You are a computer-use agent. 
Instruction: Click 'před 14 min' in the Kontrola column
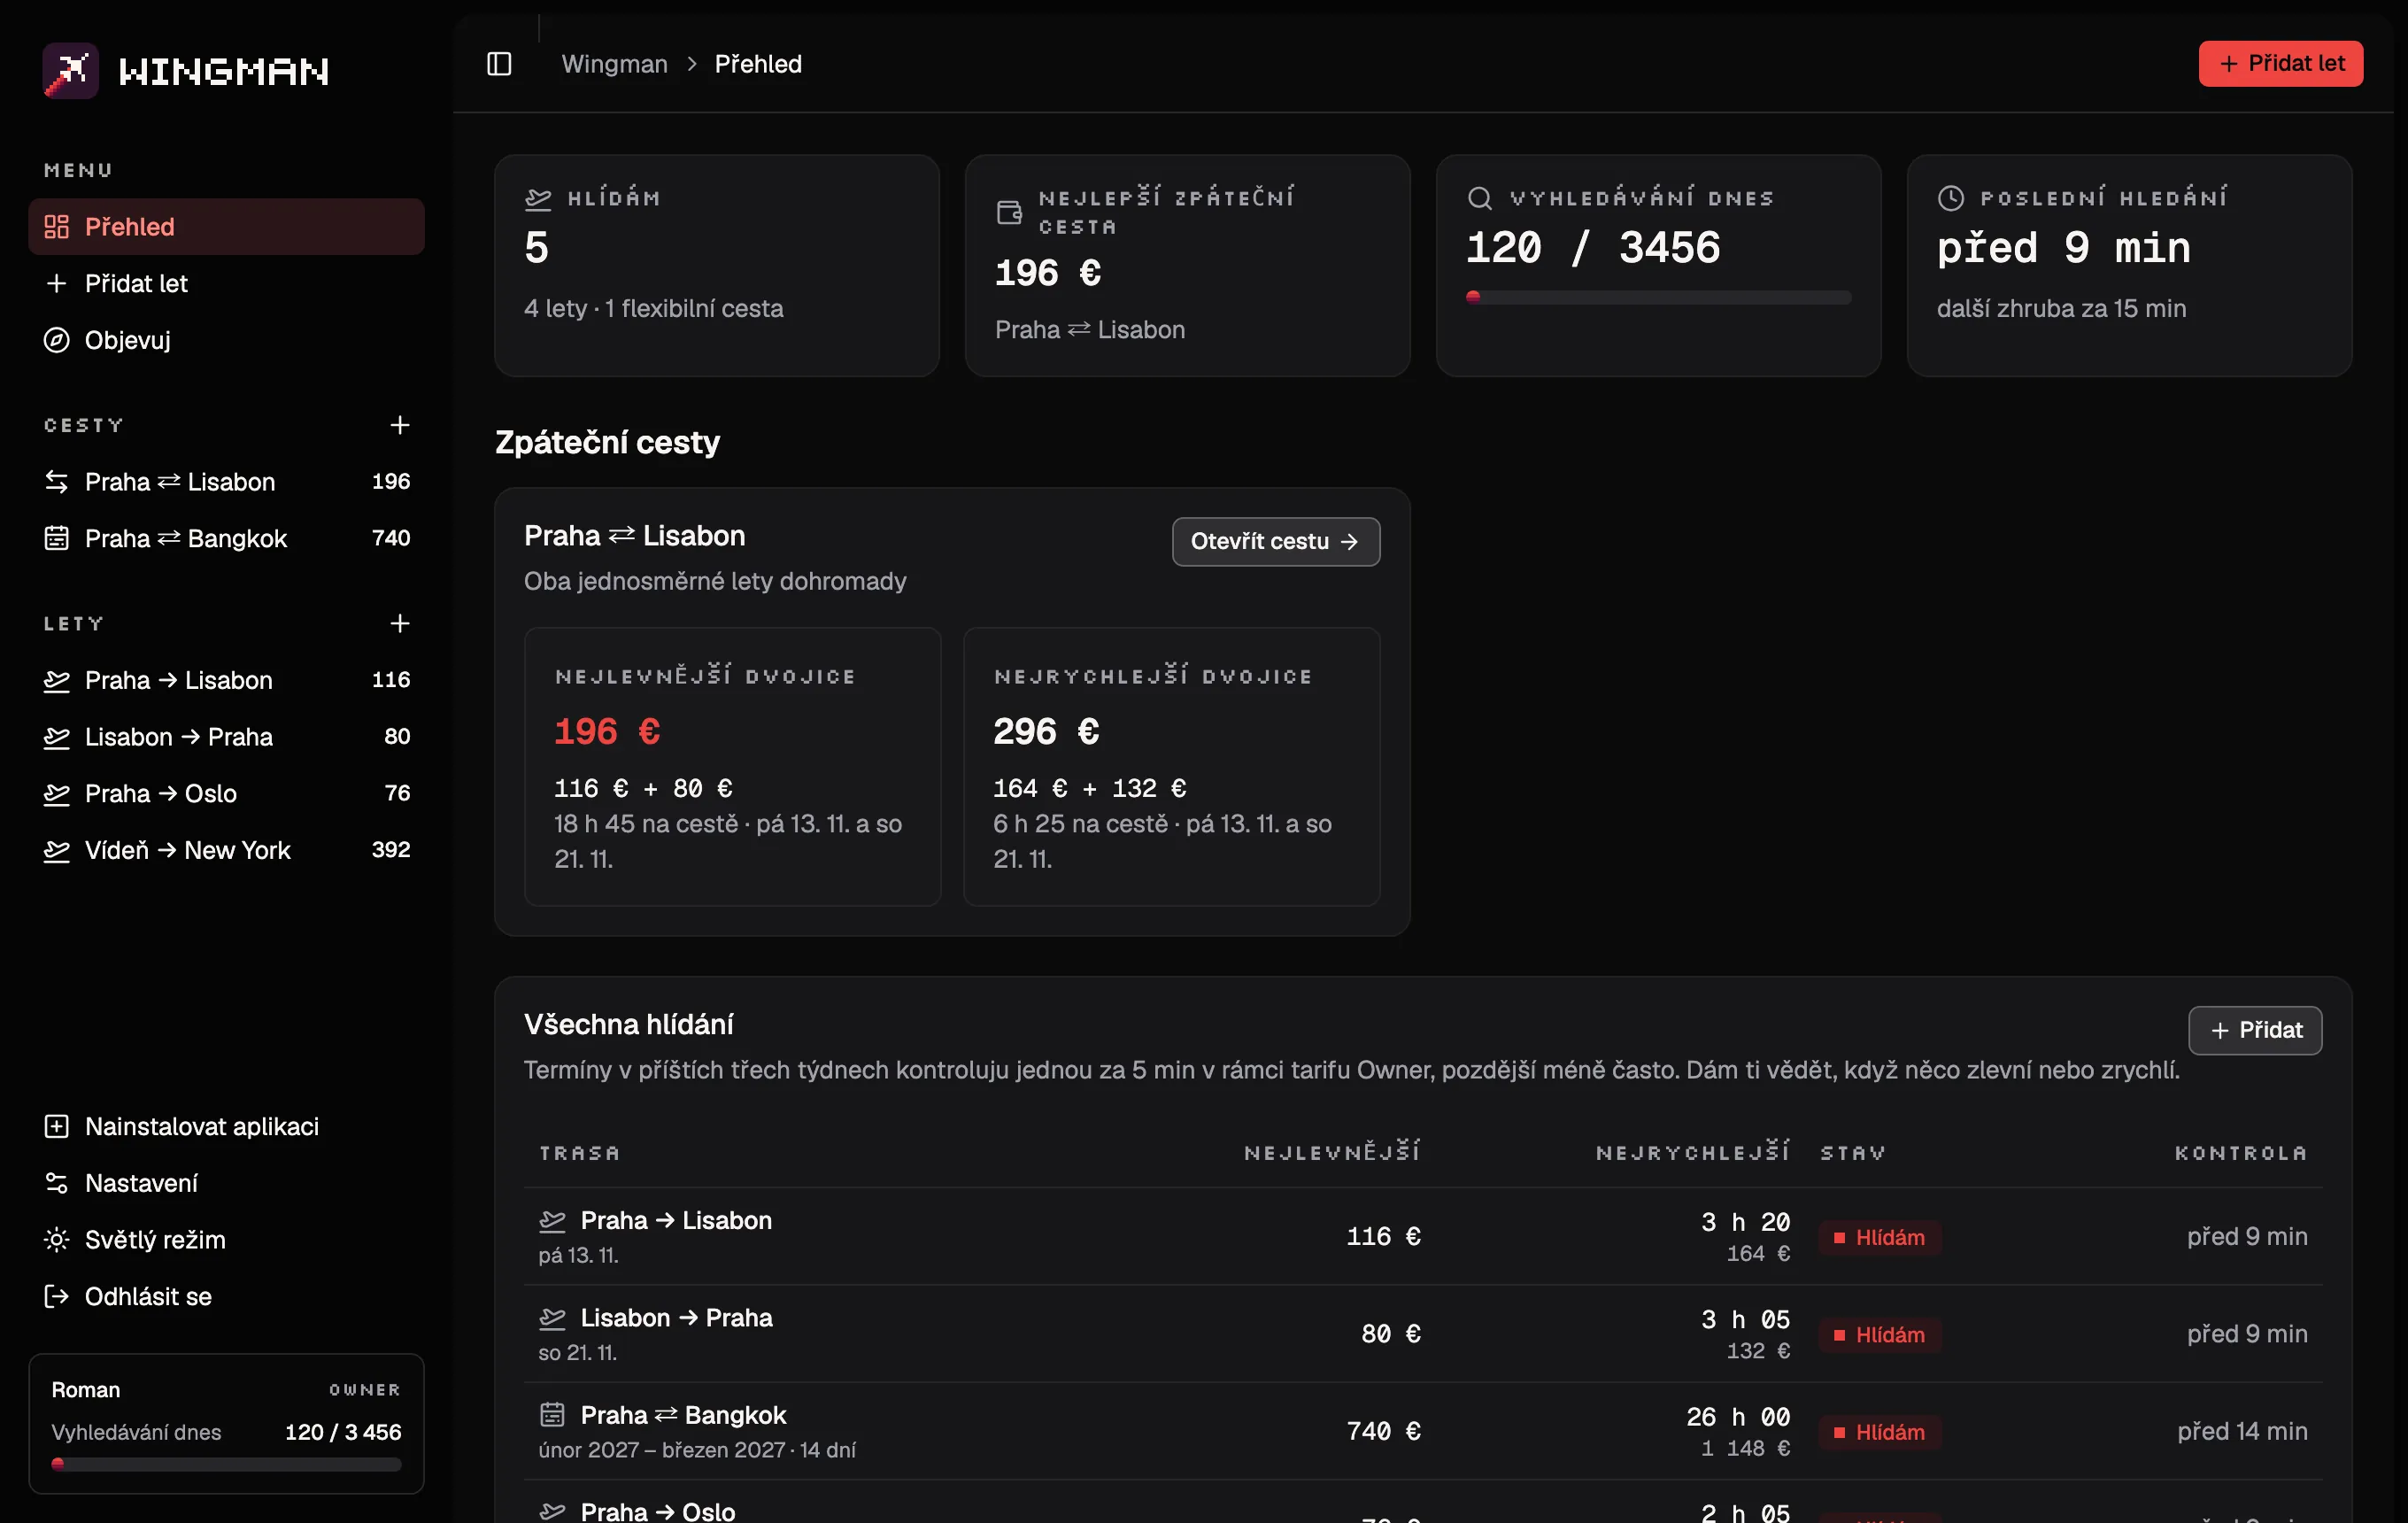point(2242,1431)
